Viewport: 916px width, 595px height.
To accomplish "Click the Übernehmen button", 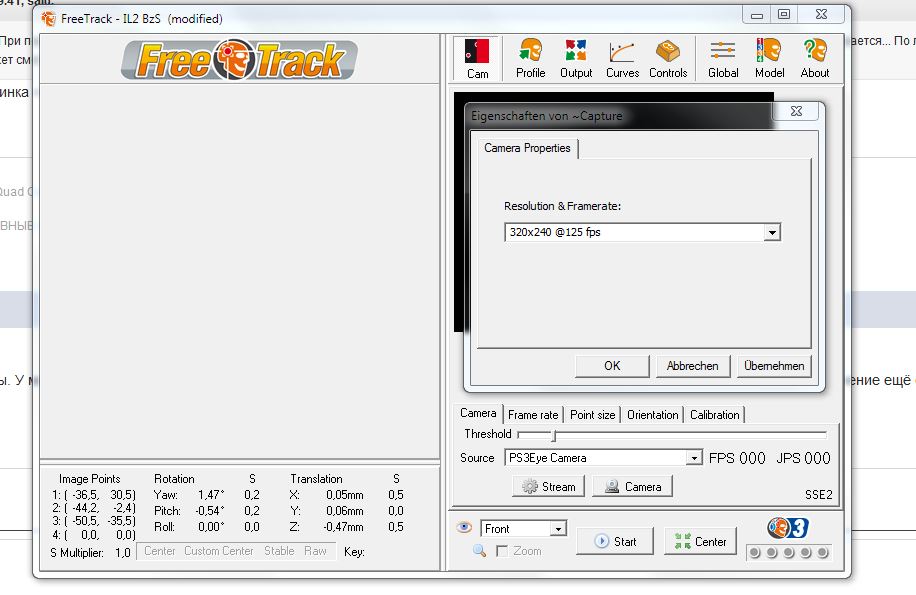I will pyautogui.click(x=774, y=366).
